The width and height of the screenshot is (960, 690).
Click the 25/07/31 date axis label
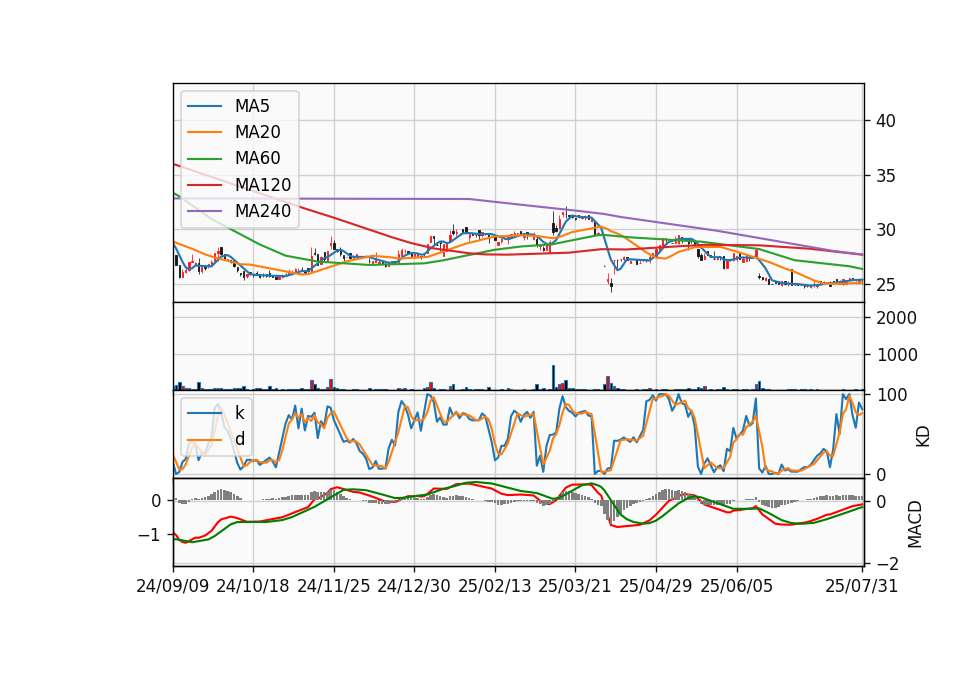[861, 586]
